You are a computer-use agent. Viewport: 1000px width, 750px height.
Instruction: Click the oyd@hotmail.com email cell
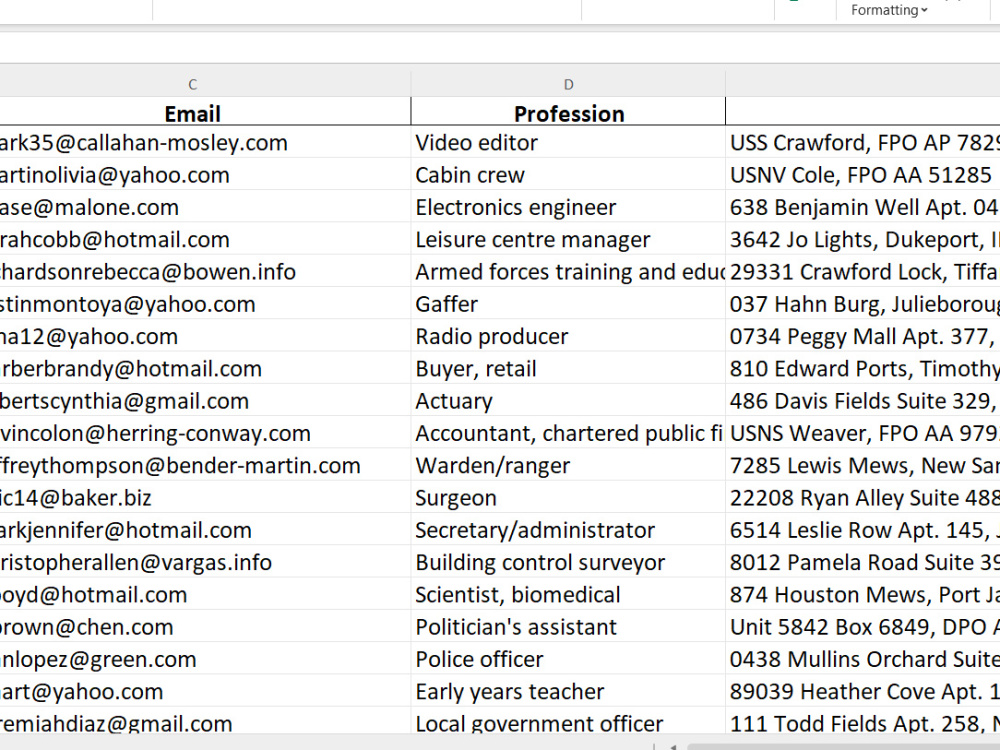205,595
